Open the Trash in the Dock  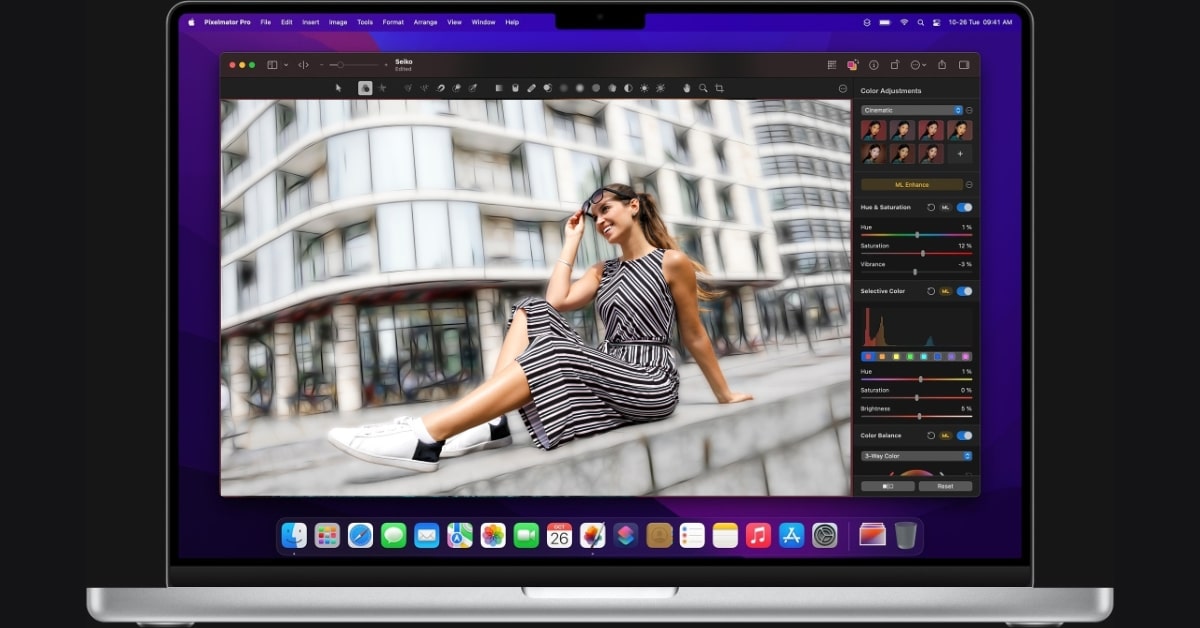pos(906,535)
